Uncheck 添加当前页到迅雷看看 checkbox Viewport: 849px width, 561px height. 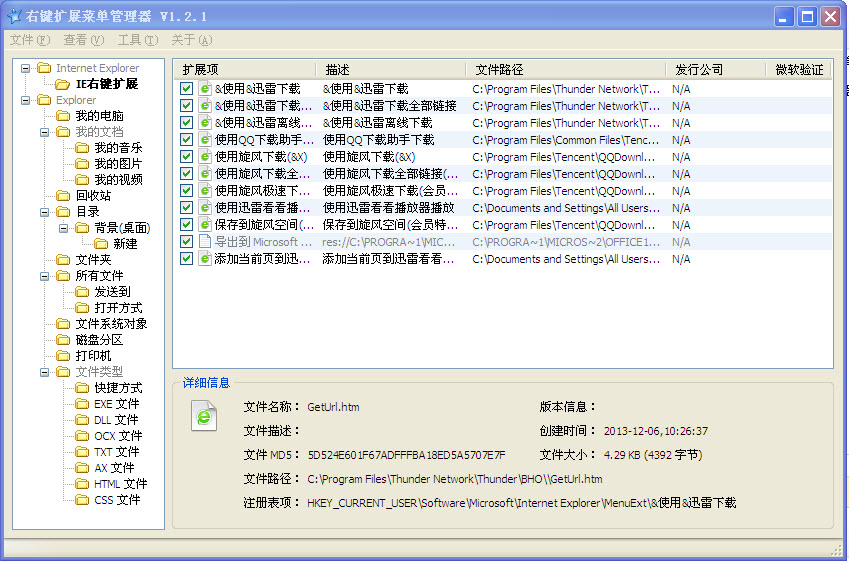tap(186, 258)
